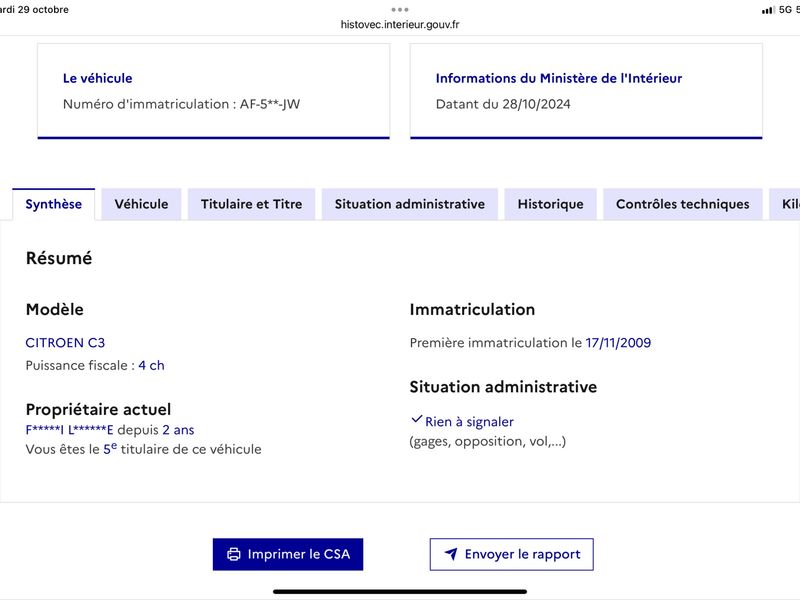Click Informations du Ministère de l'Intérieur heading
The width and height of the screenshot is (800, 600).
click(x=559, y=78)
